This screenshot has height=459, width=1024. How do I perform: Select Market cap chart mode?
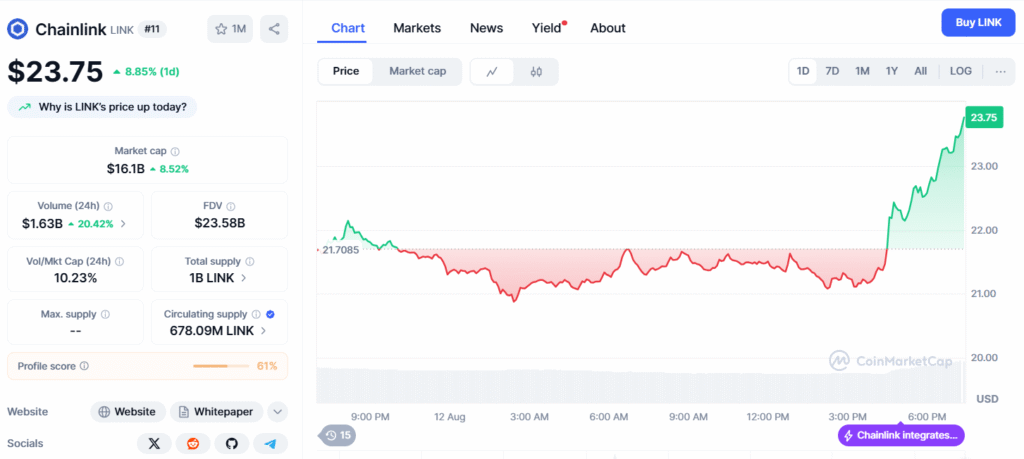click(418, 71)
